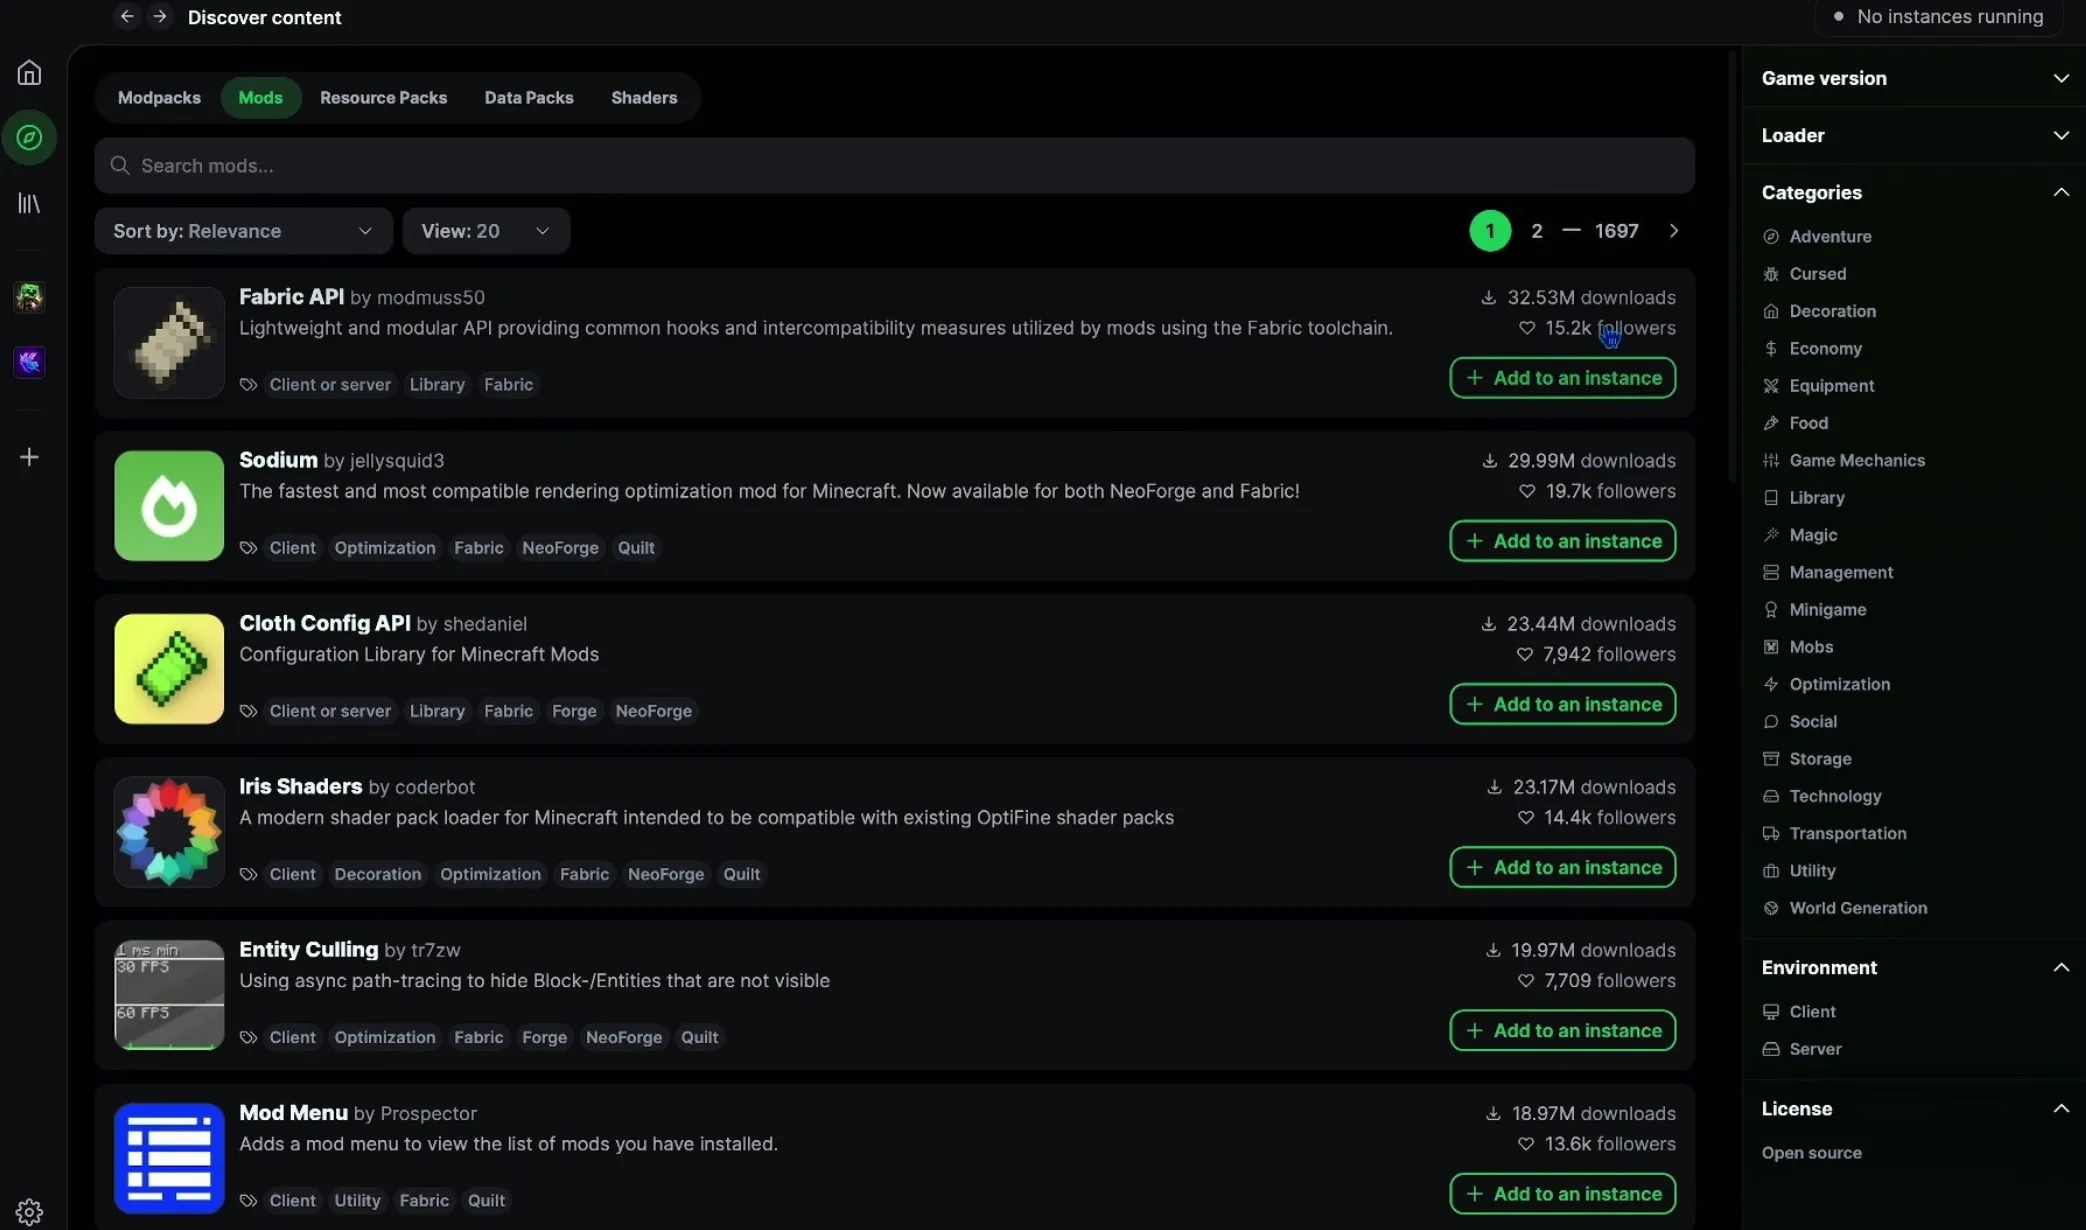This screenshot has height=1230, width=2086.
Task: Open the Iris Shaders icon
Action: [169, 832]
